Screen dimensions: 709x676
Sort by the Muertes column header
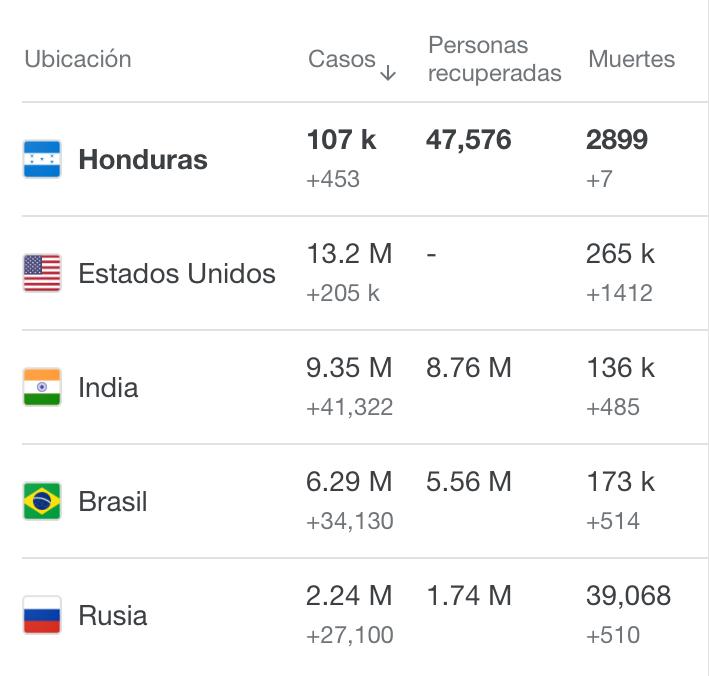(x=631, y=59)
